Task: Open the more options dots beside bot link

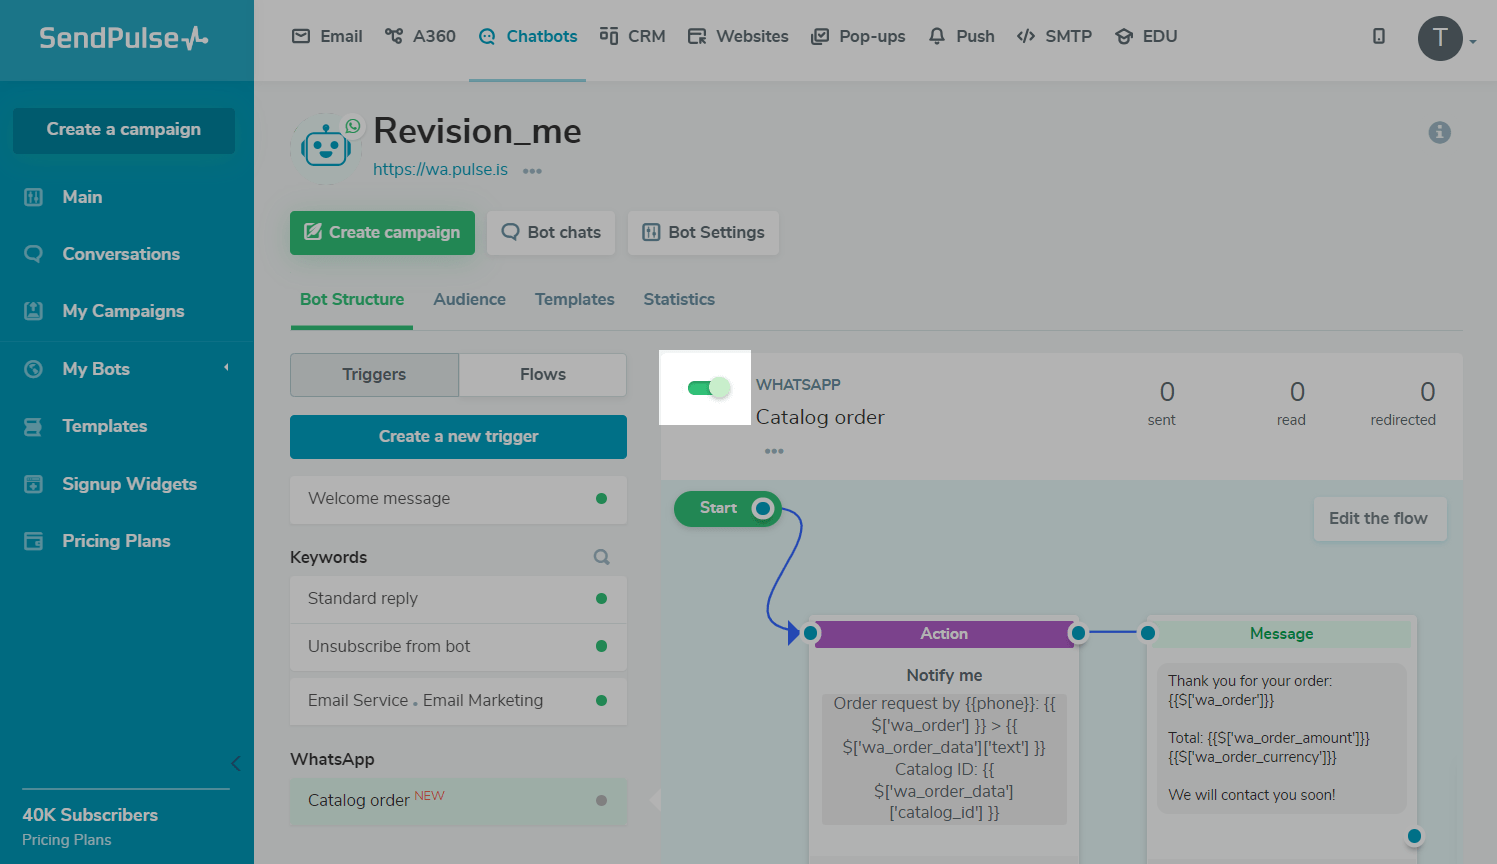Action: coord(532,171)
